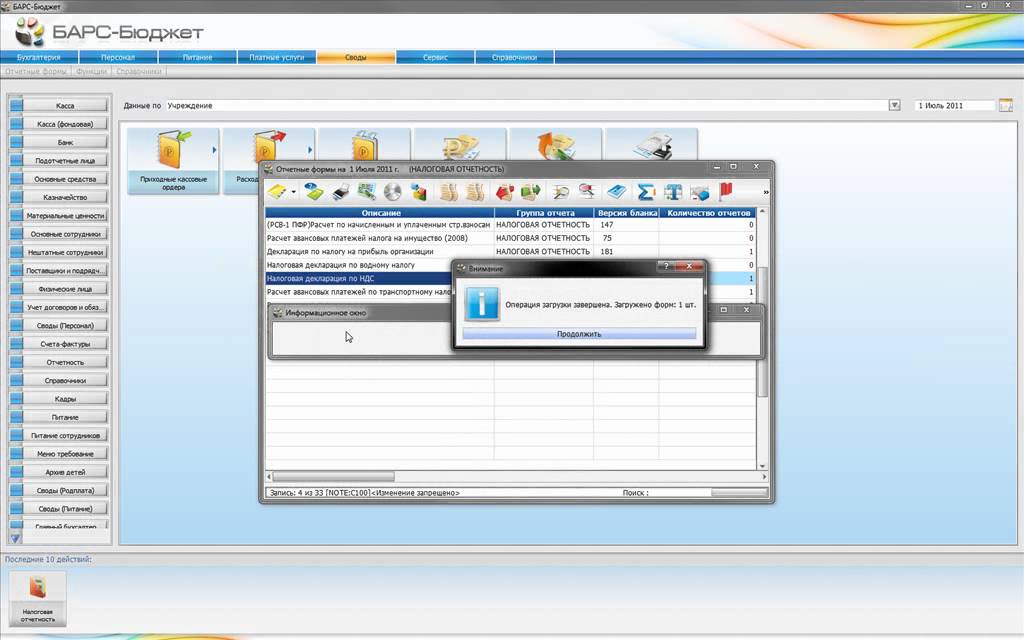Click Продолжить in the Внимание dialog
The width and height of the screenshot is (1024, 640).
(x=579, y=334)
